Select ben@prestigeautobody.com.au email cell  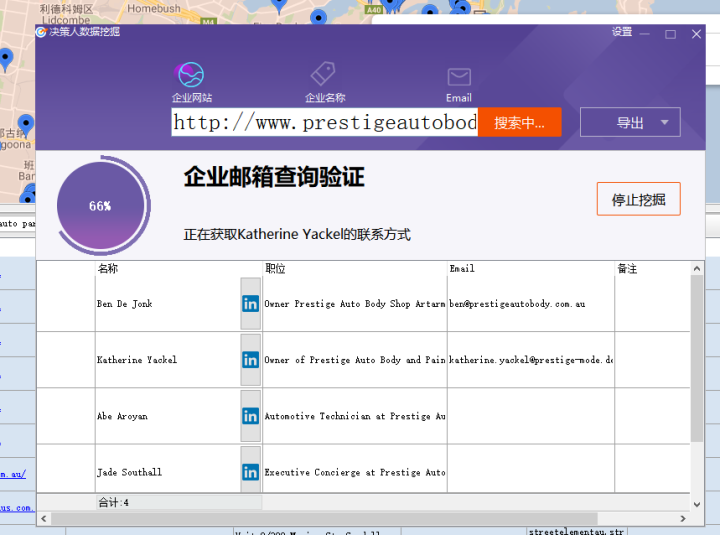531,304
